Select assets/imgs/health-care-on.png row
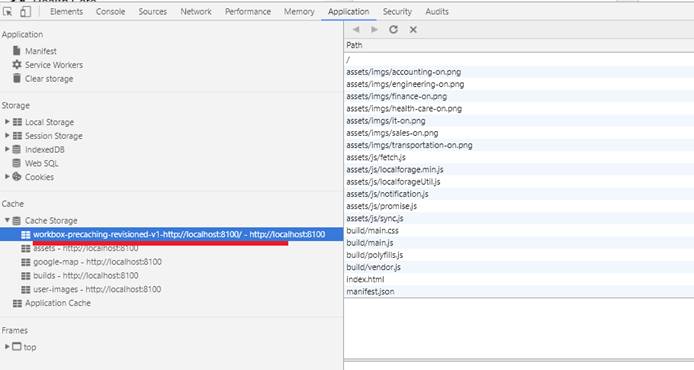 519,108
